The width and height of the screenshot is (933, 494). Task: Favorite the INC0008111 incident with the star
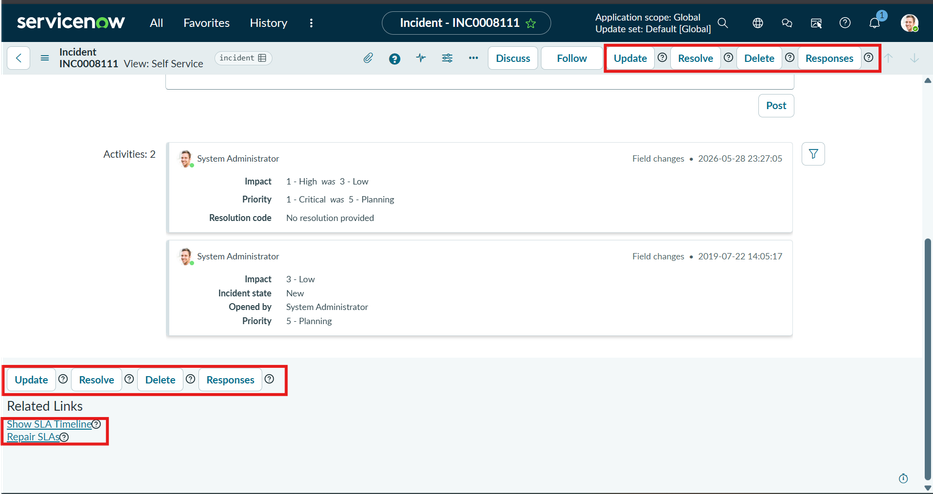point(531,23)
